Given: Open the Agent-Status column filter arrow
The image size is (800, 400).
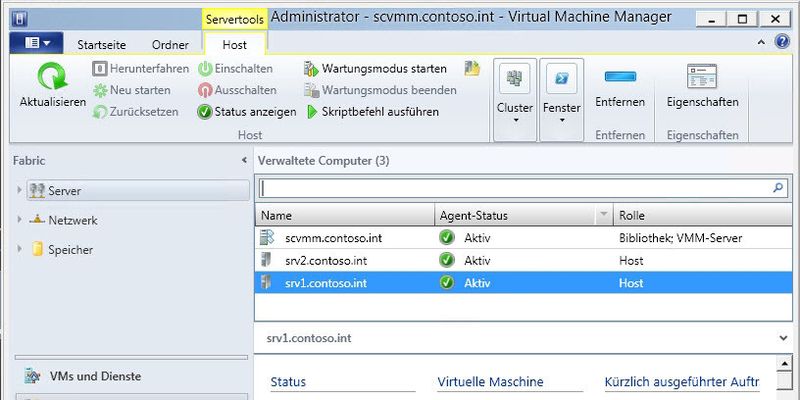Looking at the screenshot, I should [x=603, y=215].
